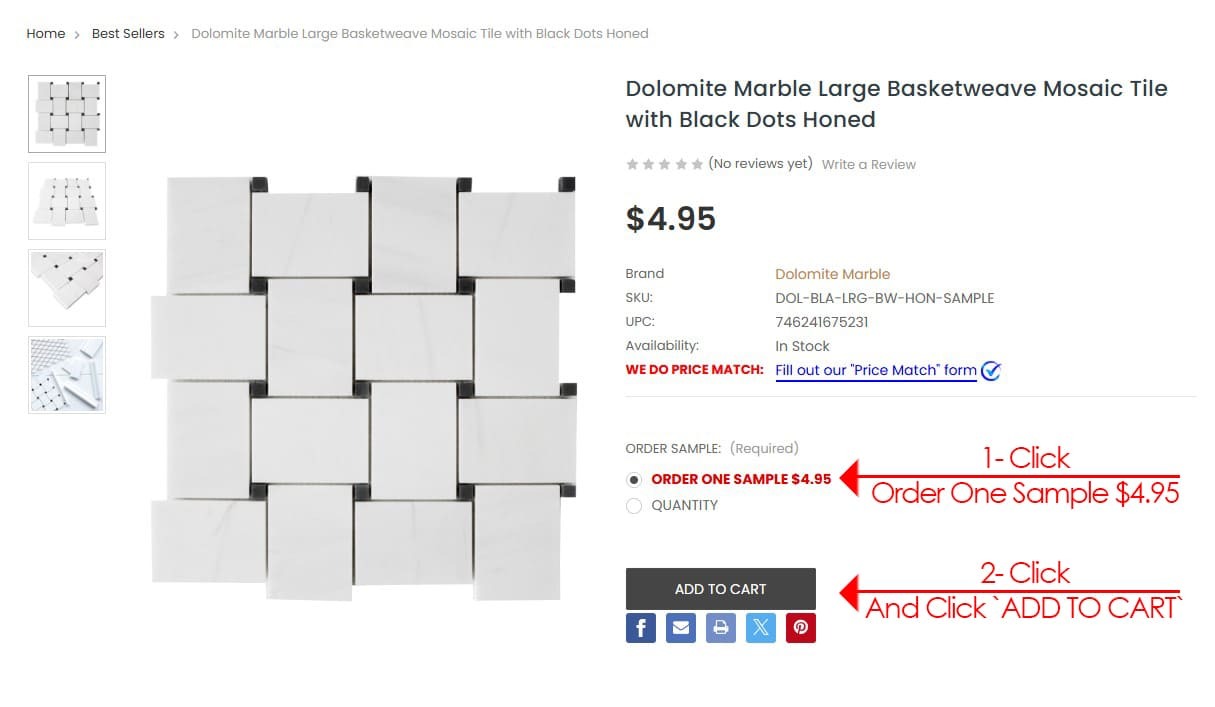Click ADD TO CART

click(x=720, y=589)
